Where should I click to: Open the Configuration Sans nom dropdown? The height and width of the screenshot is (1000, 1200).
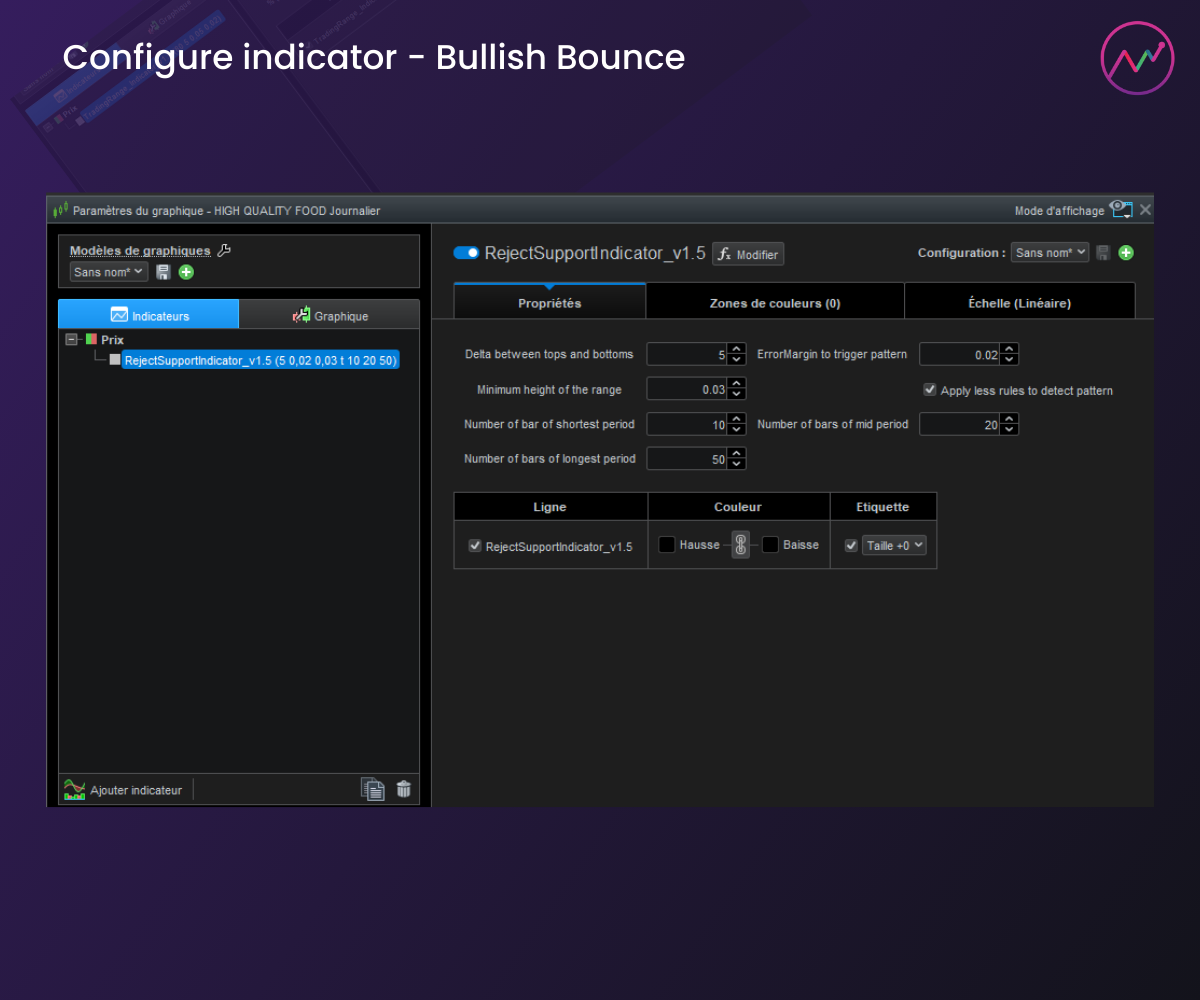[x=1049, y=253]
